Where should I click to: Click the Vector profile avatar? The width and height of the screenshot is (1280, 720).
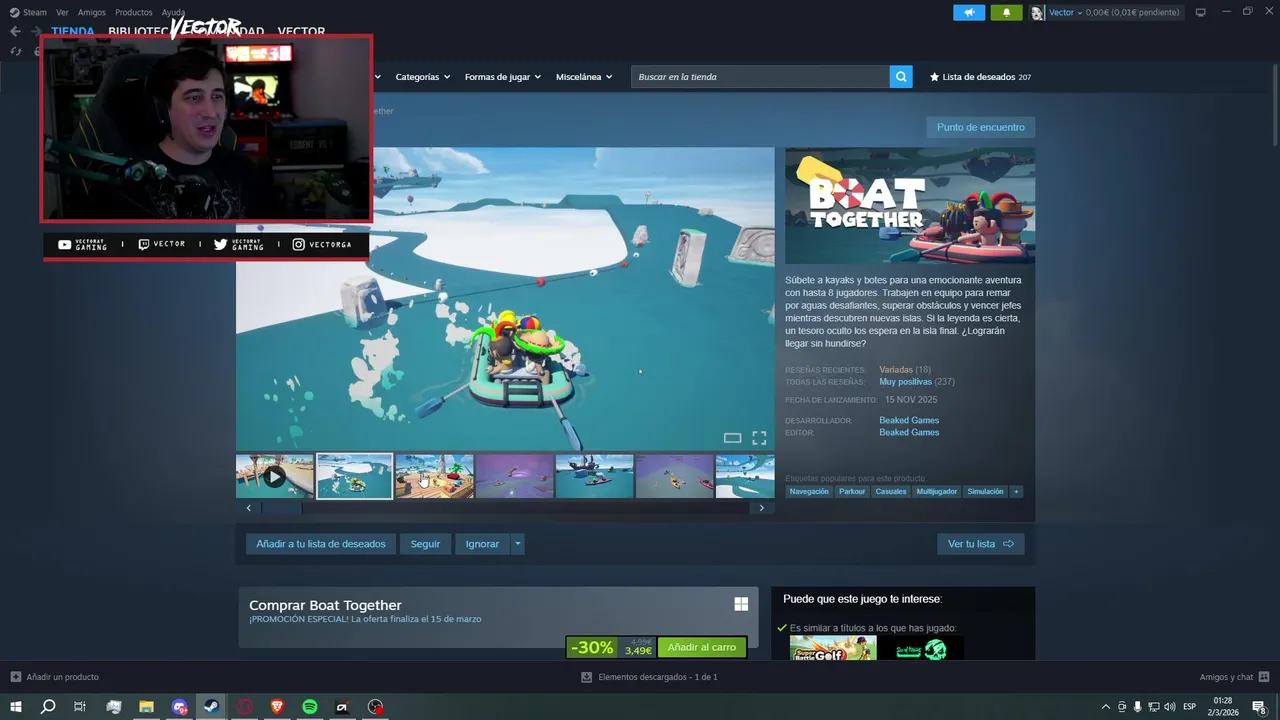(1037, 13)
